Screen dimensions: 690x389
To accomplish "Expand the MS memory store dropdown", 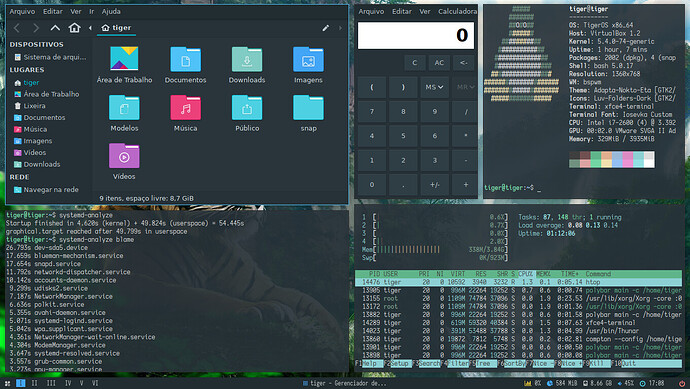I will [x=434, y=87].
